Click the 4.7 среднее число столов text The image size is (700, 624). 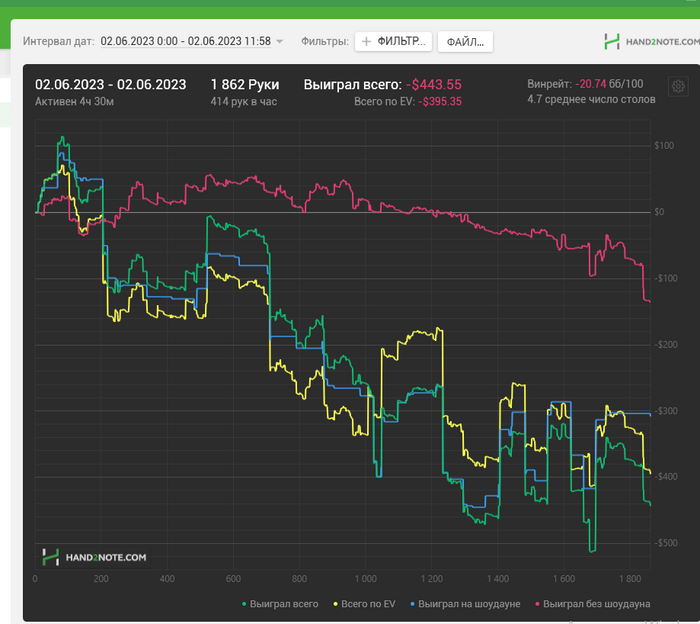tap(591, 99)
